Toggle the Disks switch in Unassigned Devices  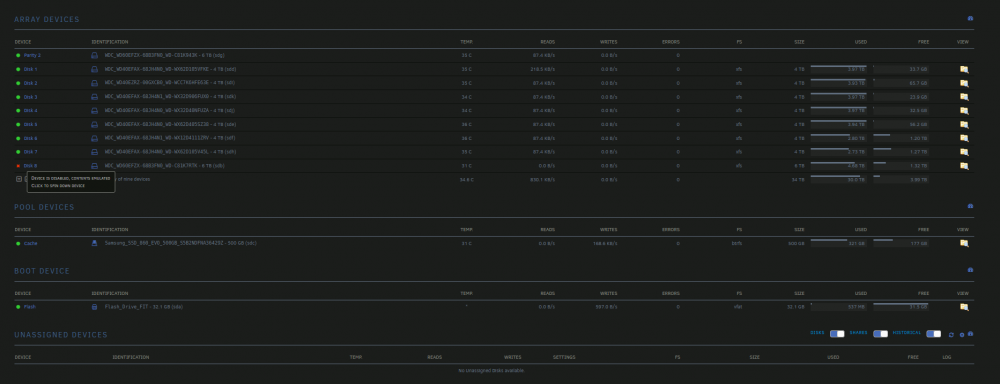837,334
